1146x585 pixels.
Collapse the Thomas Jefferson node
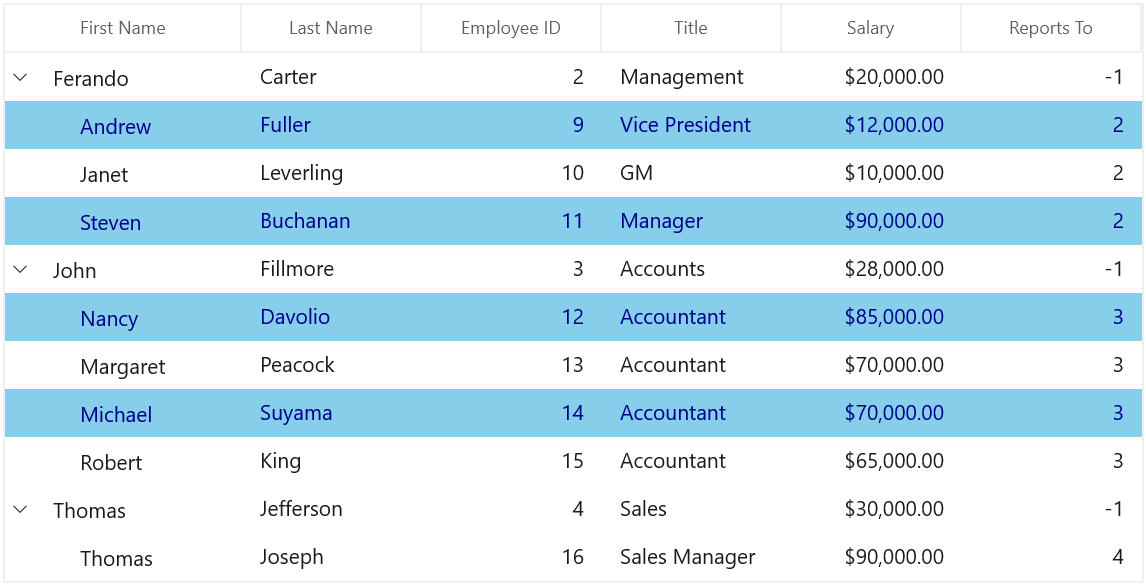pos(20,509)
